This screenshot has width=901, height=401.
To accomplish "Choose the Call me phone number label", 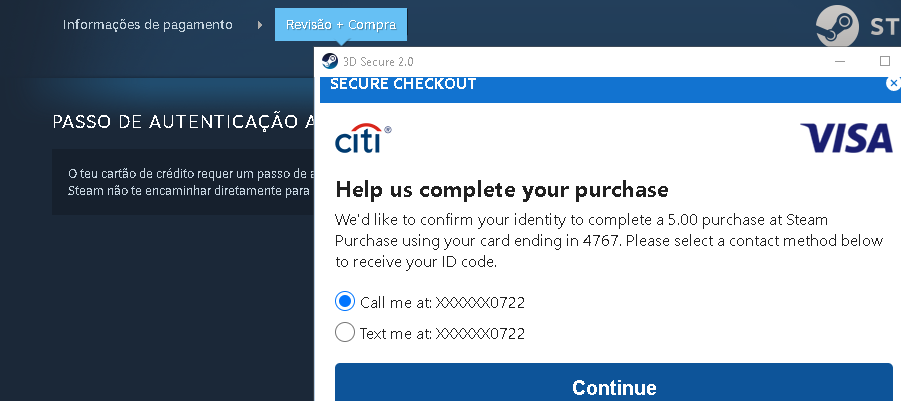I will [x=442, y=302].
